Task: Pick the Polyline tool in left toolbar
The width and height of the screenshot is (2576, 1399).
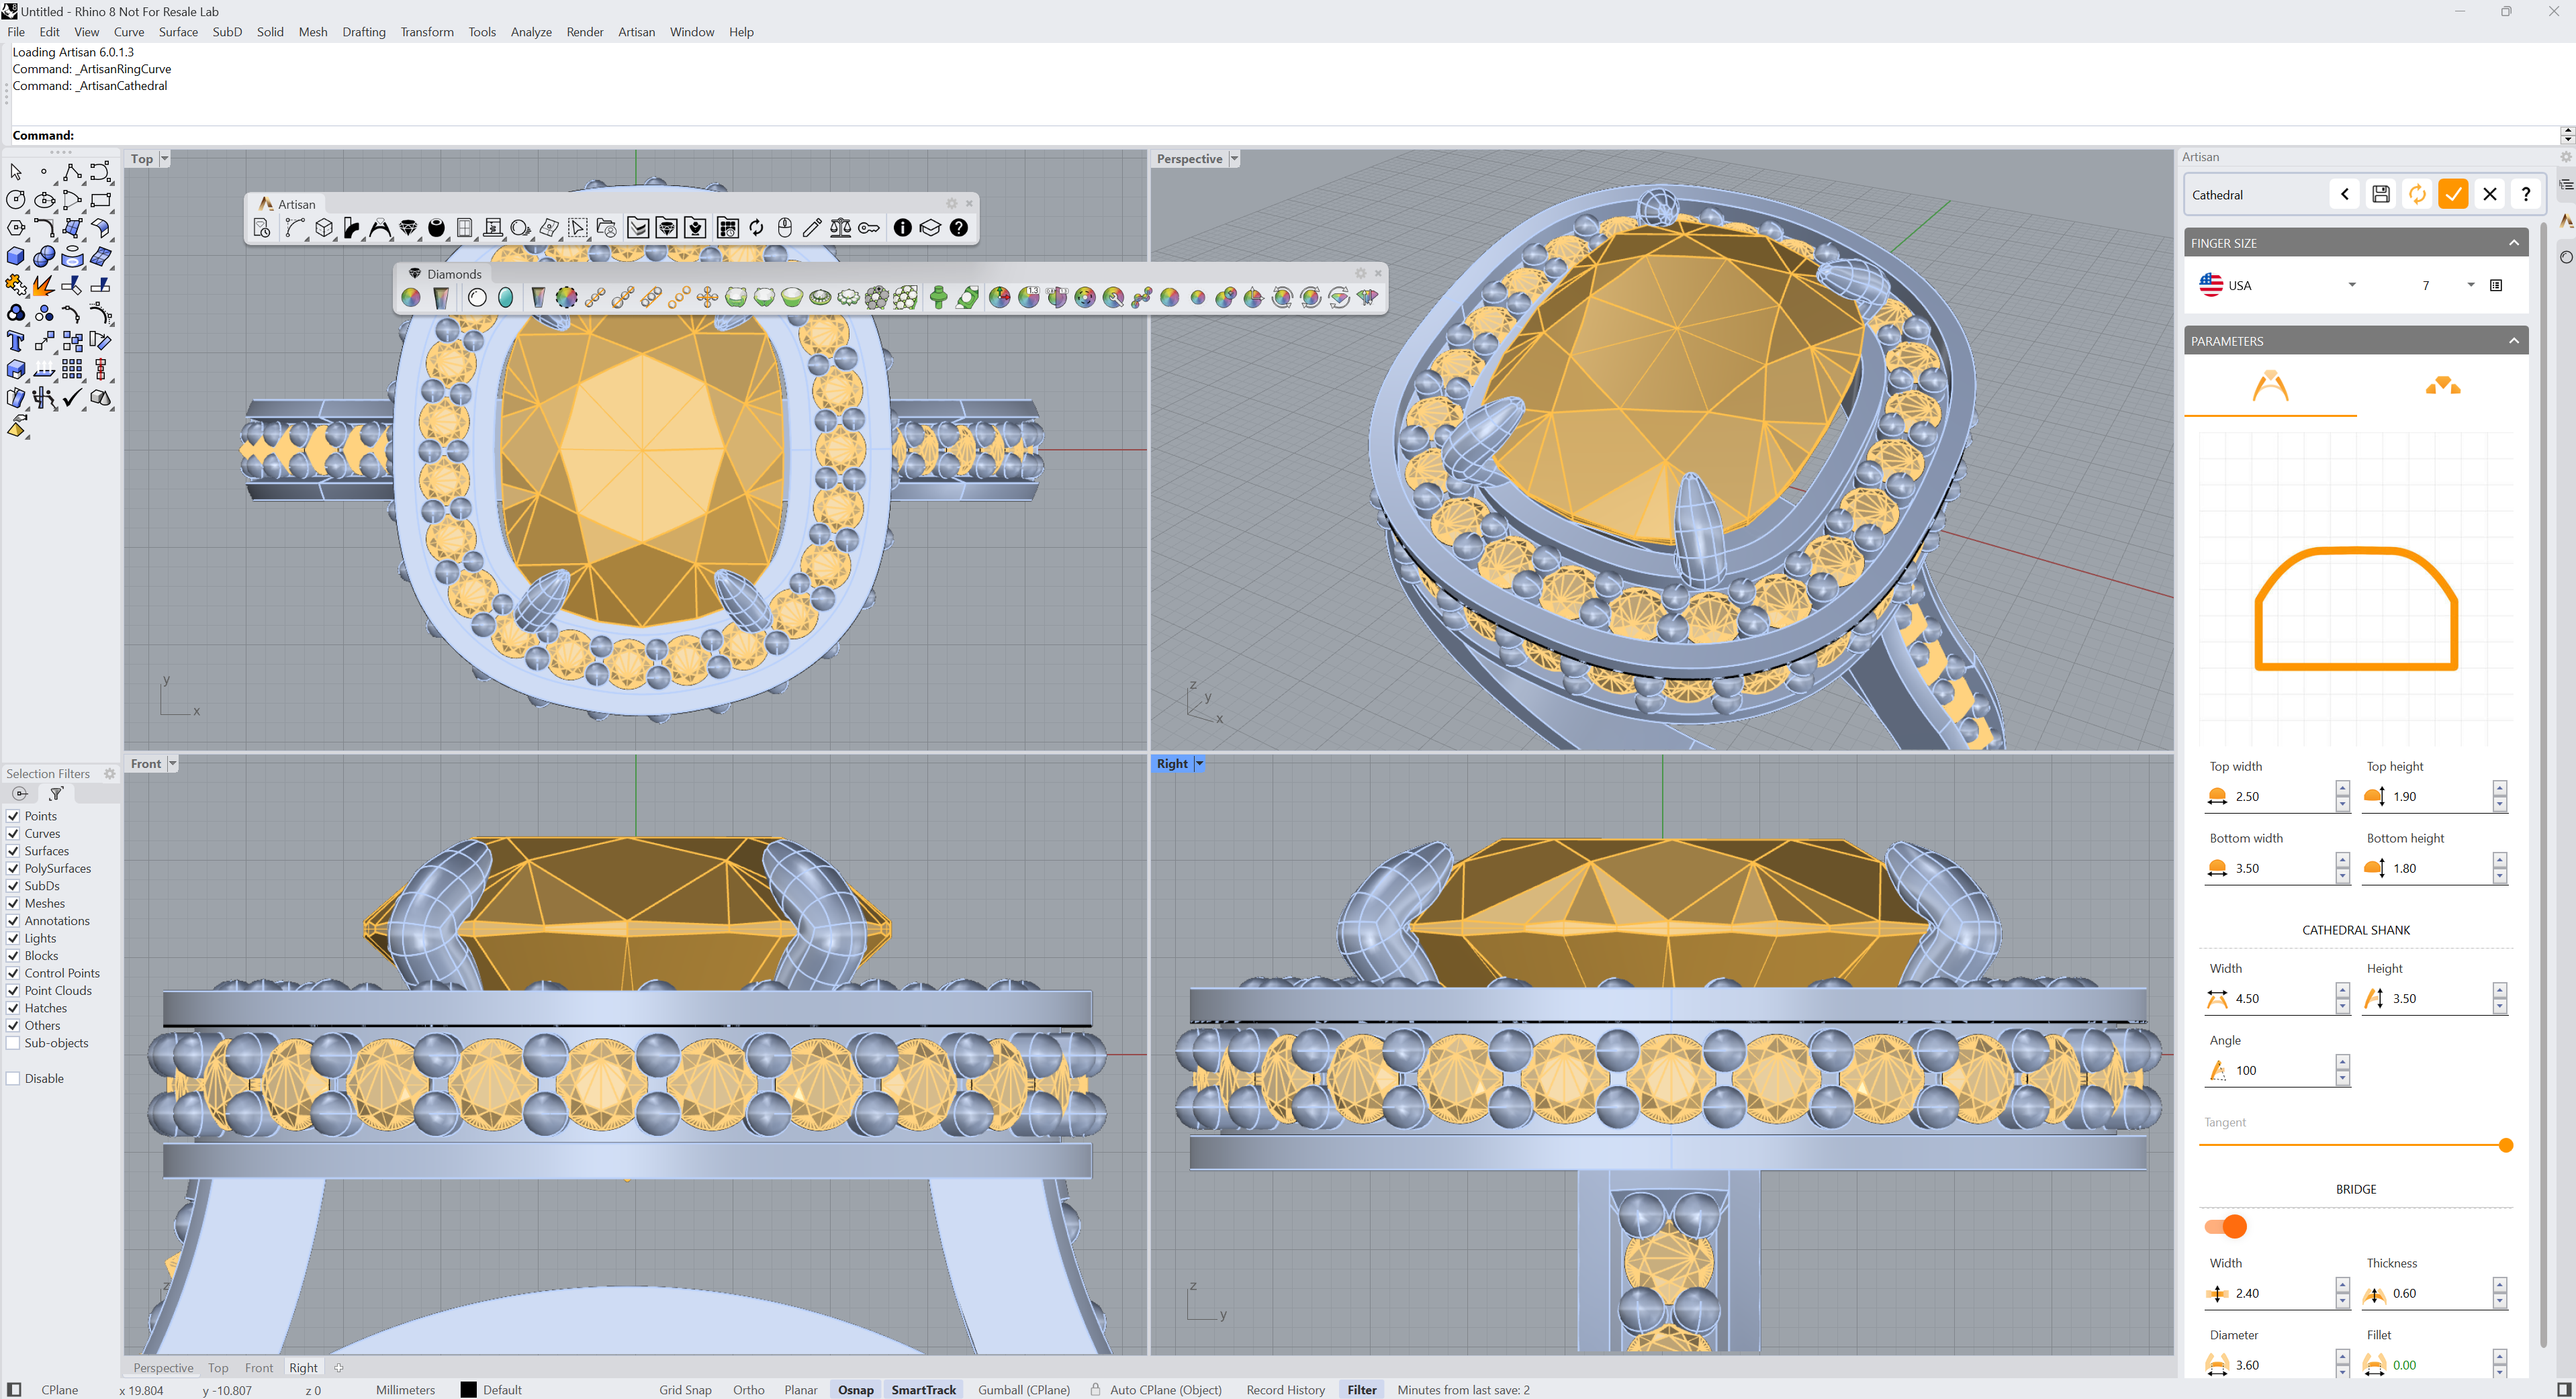Action: [72, 172]
